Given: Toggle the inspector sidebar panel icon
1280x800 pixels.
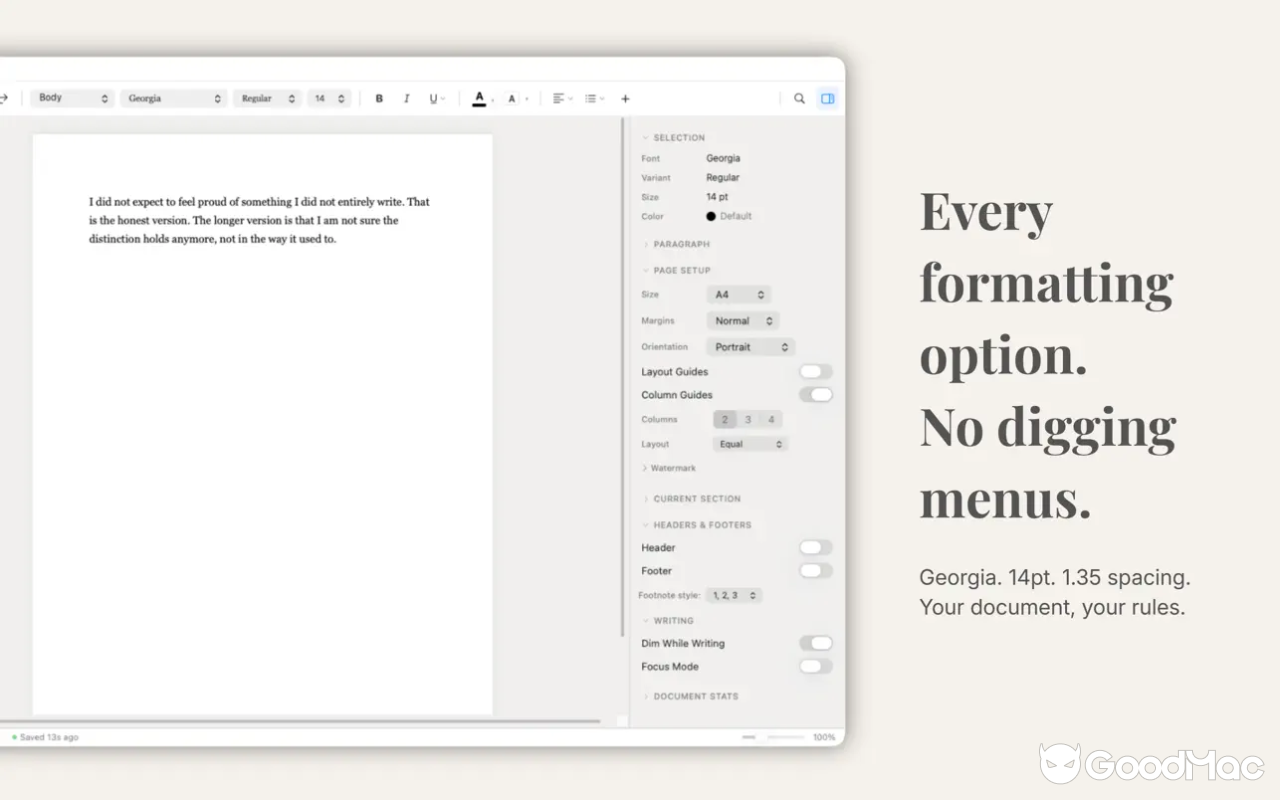Looking at the screenshot, I should click(x=827, y=98).
